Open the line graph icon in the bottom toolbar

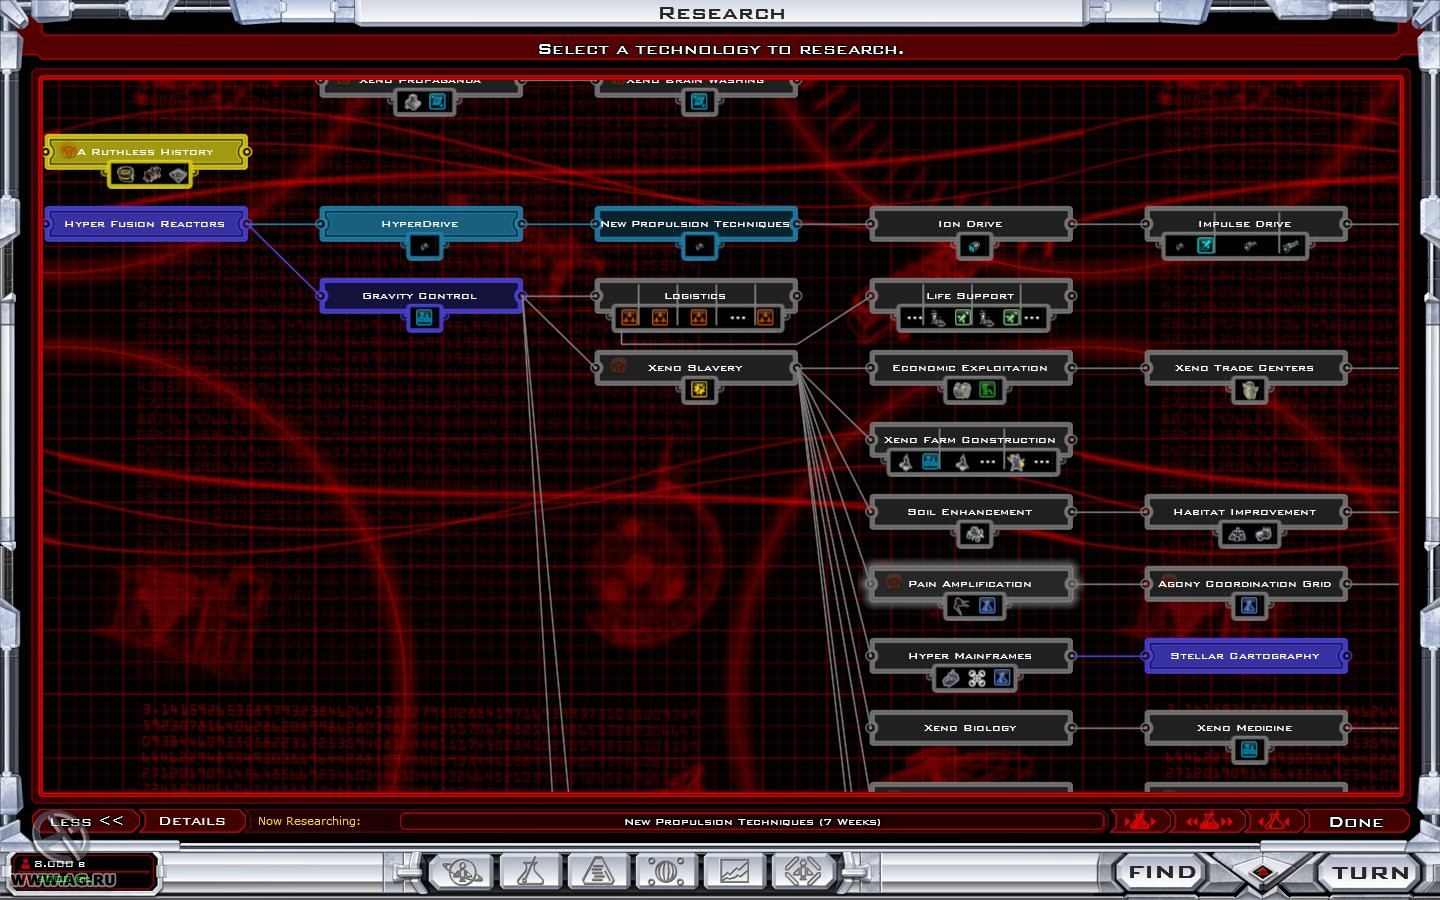pos(734,872)
